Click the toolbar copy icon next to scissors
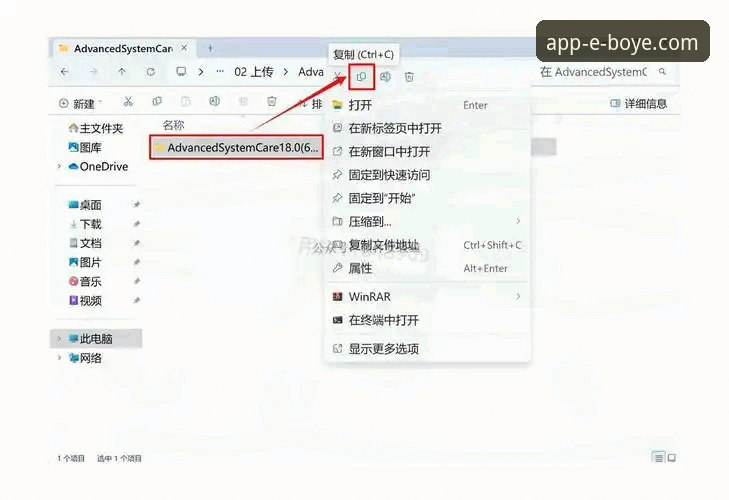 tap(157, 101)
